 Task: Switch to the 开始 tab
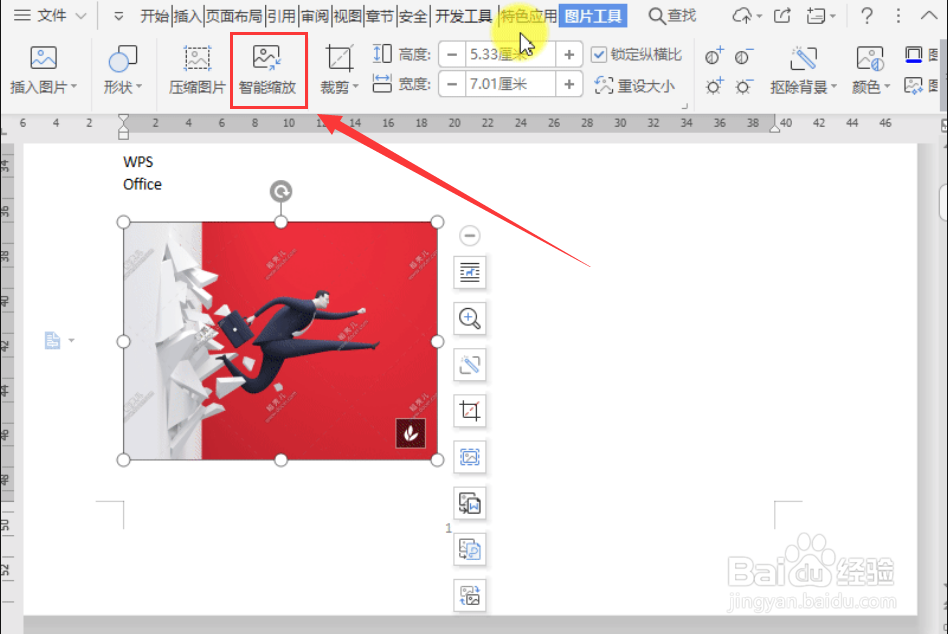click(x=154, y=16)
